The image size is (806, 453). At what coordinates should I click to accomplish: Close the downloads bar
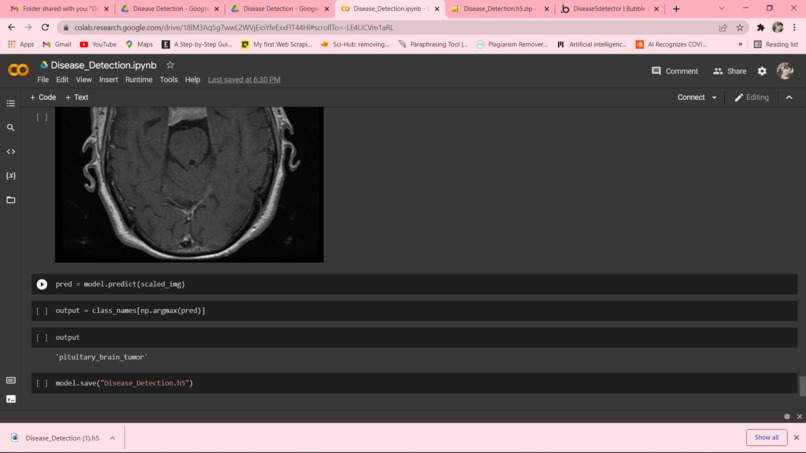[796, 438]
